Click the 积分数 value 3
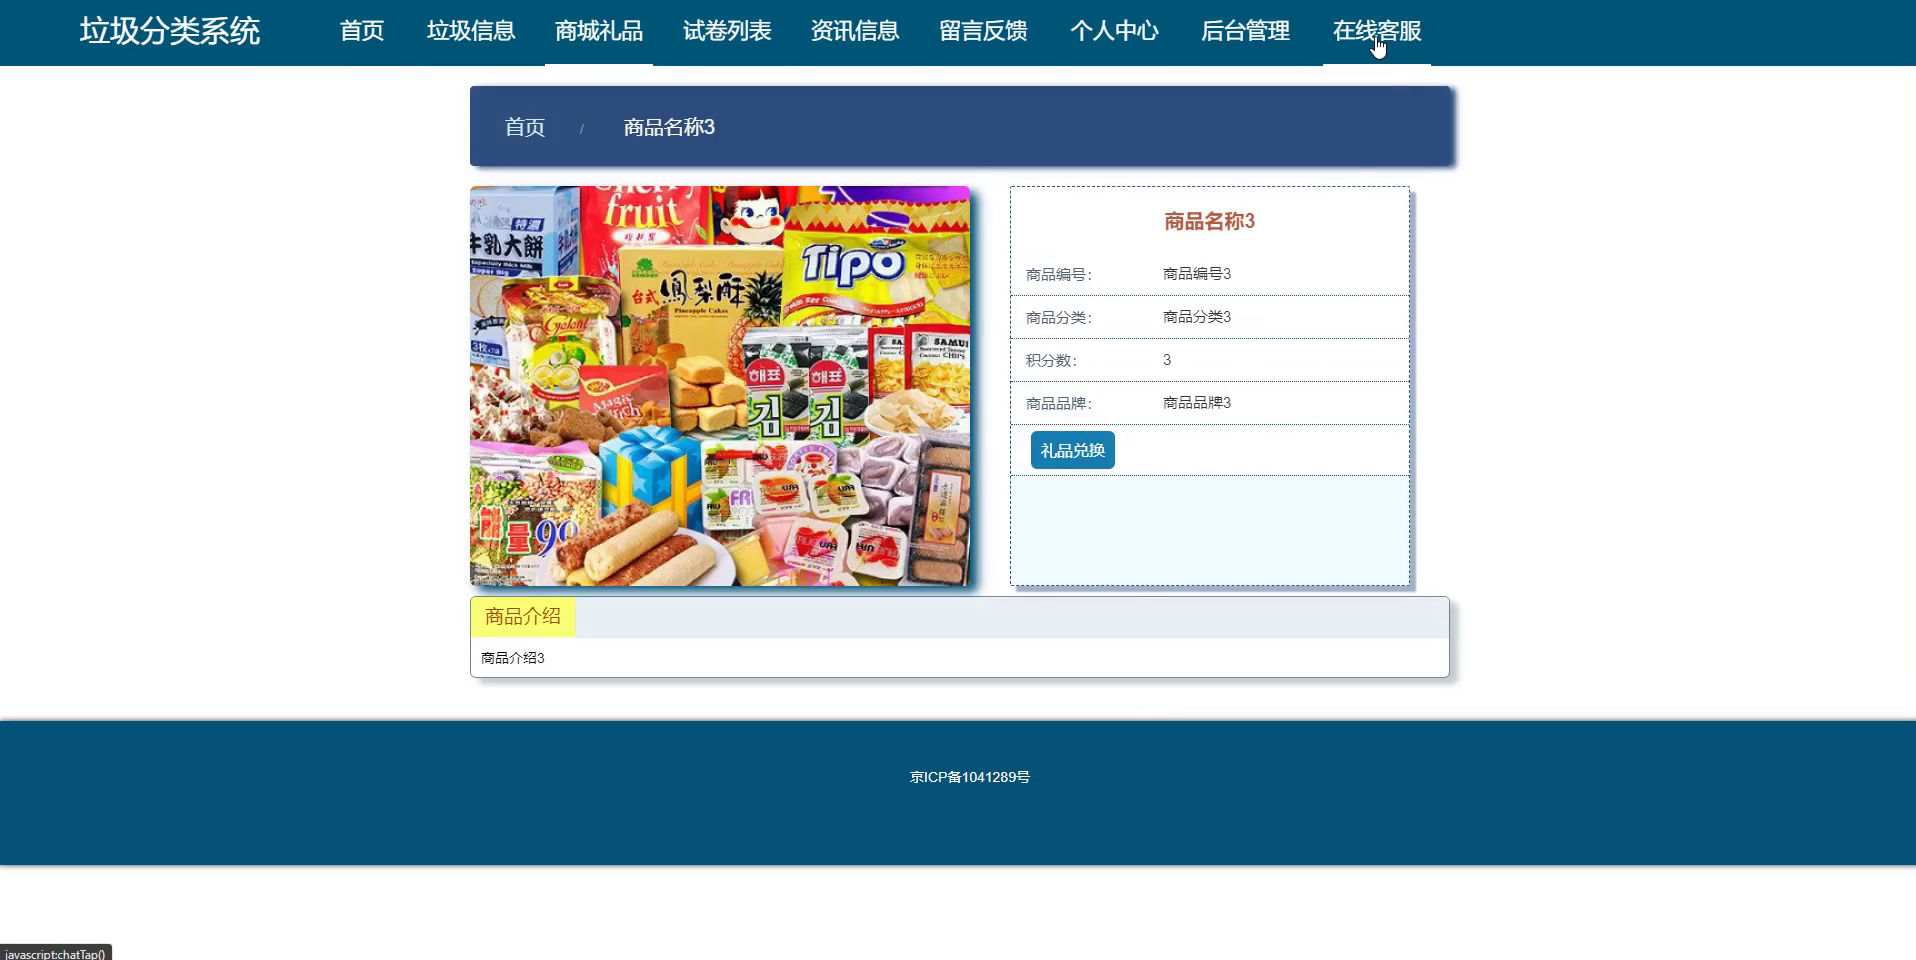This screenshot has width=1916, height=960. [1167, 359]
